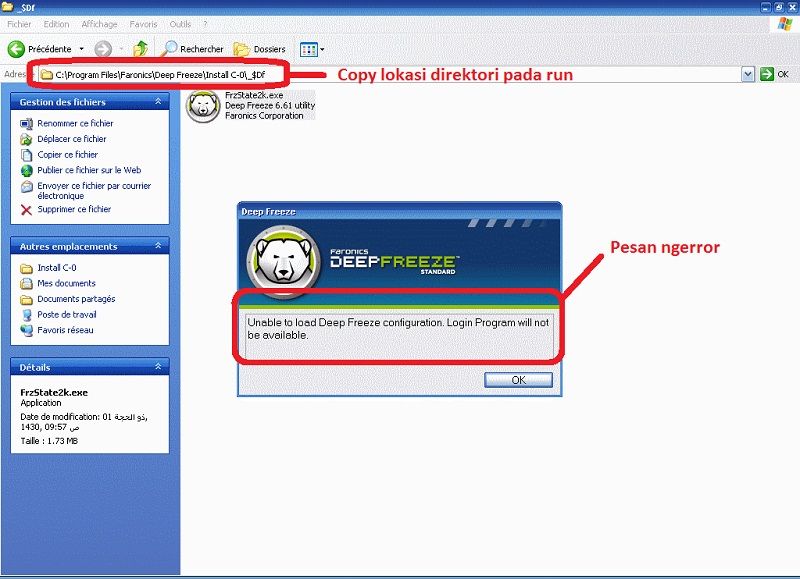
Task: Click the Deep Freeze polar bear logo
Action: click(283, 261)
